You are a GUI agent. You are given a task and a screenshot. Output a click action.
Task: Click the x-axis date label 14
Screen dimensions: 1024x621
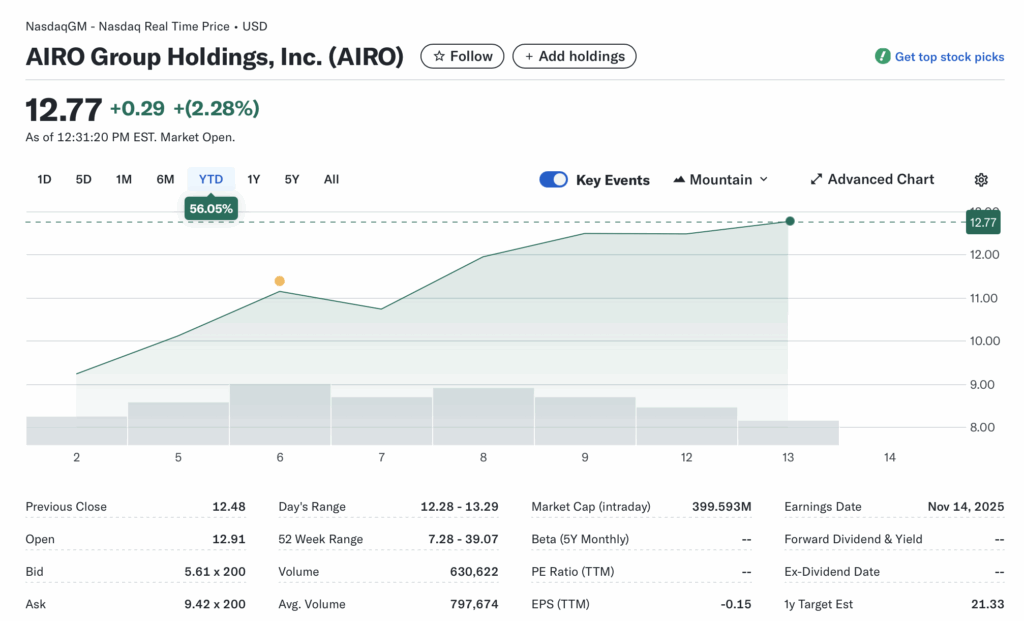tap(889, 457)
